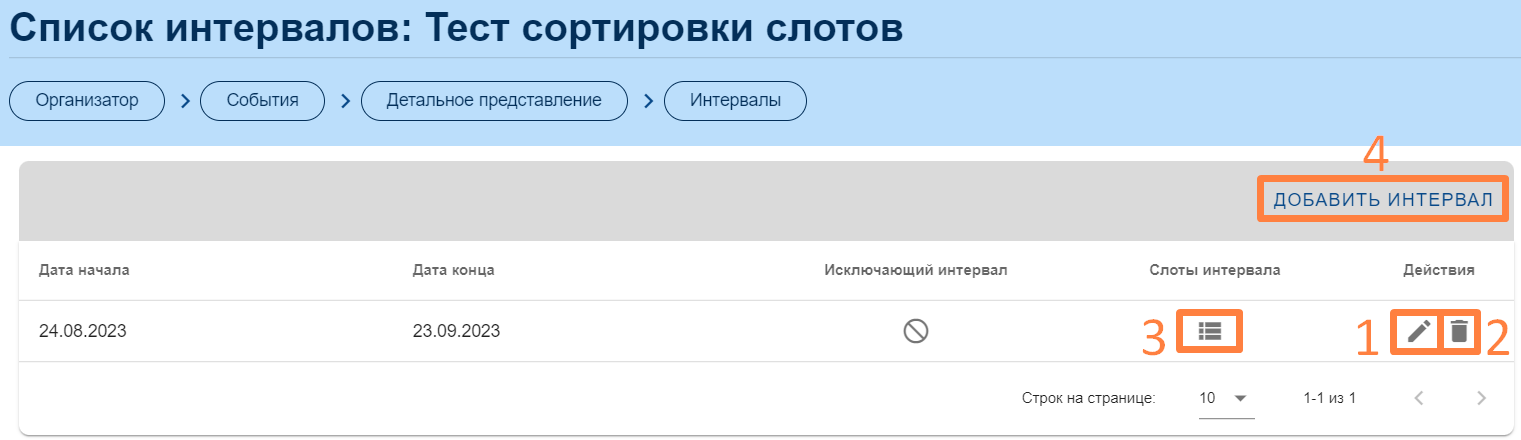The height and width of the screenshot is (440, 1521).
Task: Select the start date cell 24.08.2023
Action: click(x=83, y=332)
